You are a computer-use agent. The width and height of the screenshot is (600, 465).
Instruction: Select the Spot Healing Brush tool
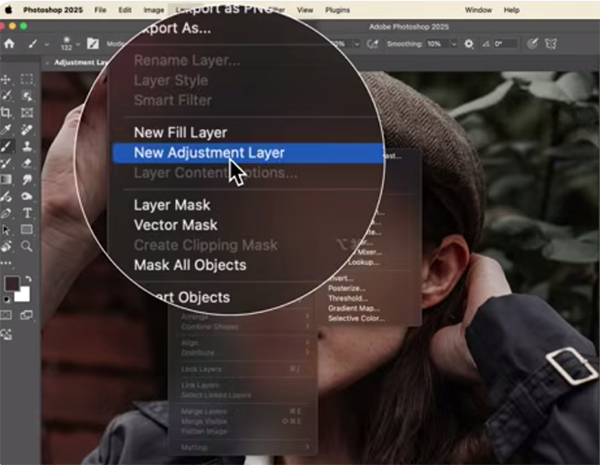(x=27, y=129)
